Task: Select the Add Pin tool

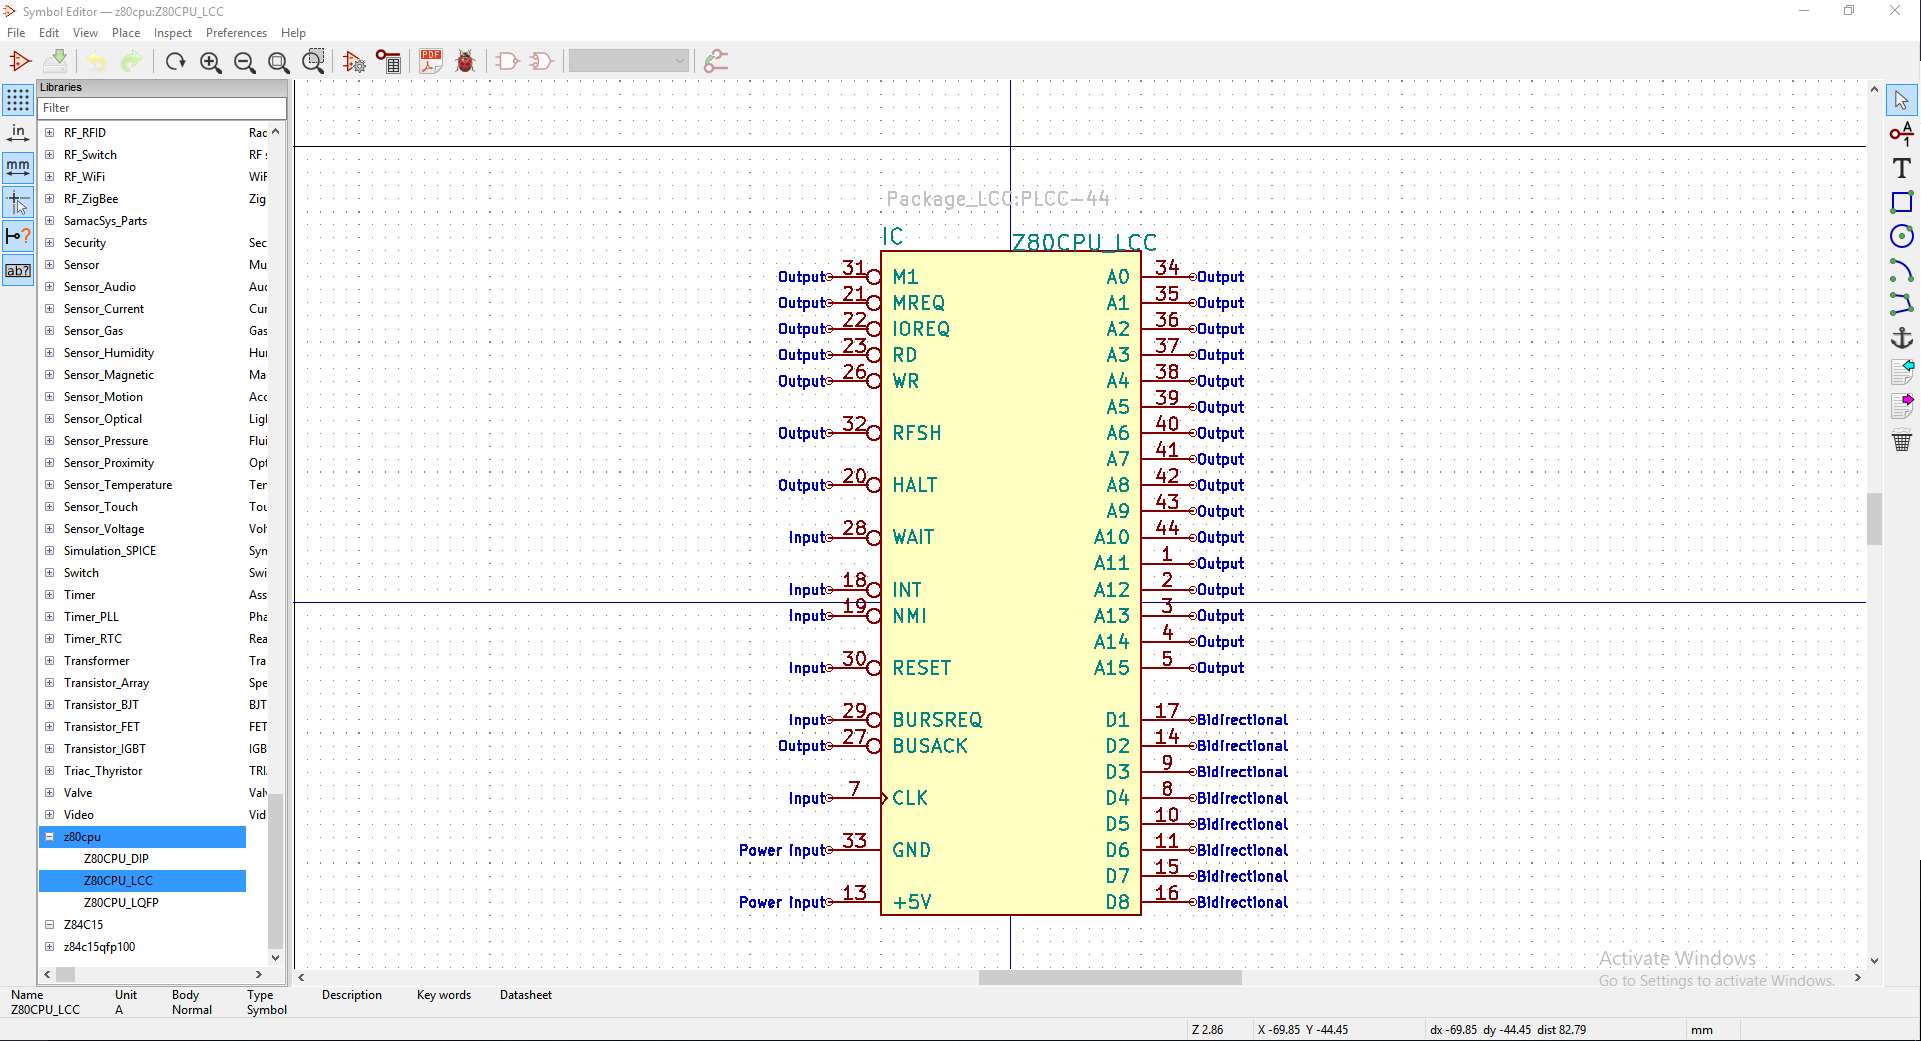Action: point(1901,134)
